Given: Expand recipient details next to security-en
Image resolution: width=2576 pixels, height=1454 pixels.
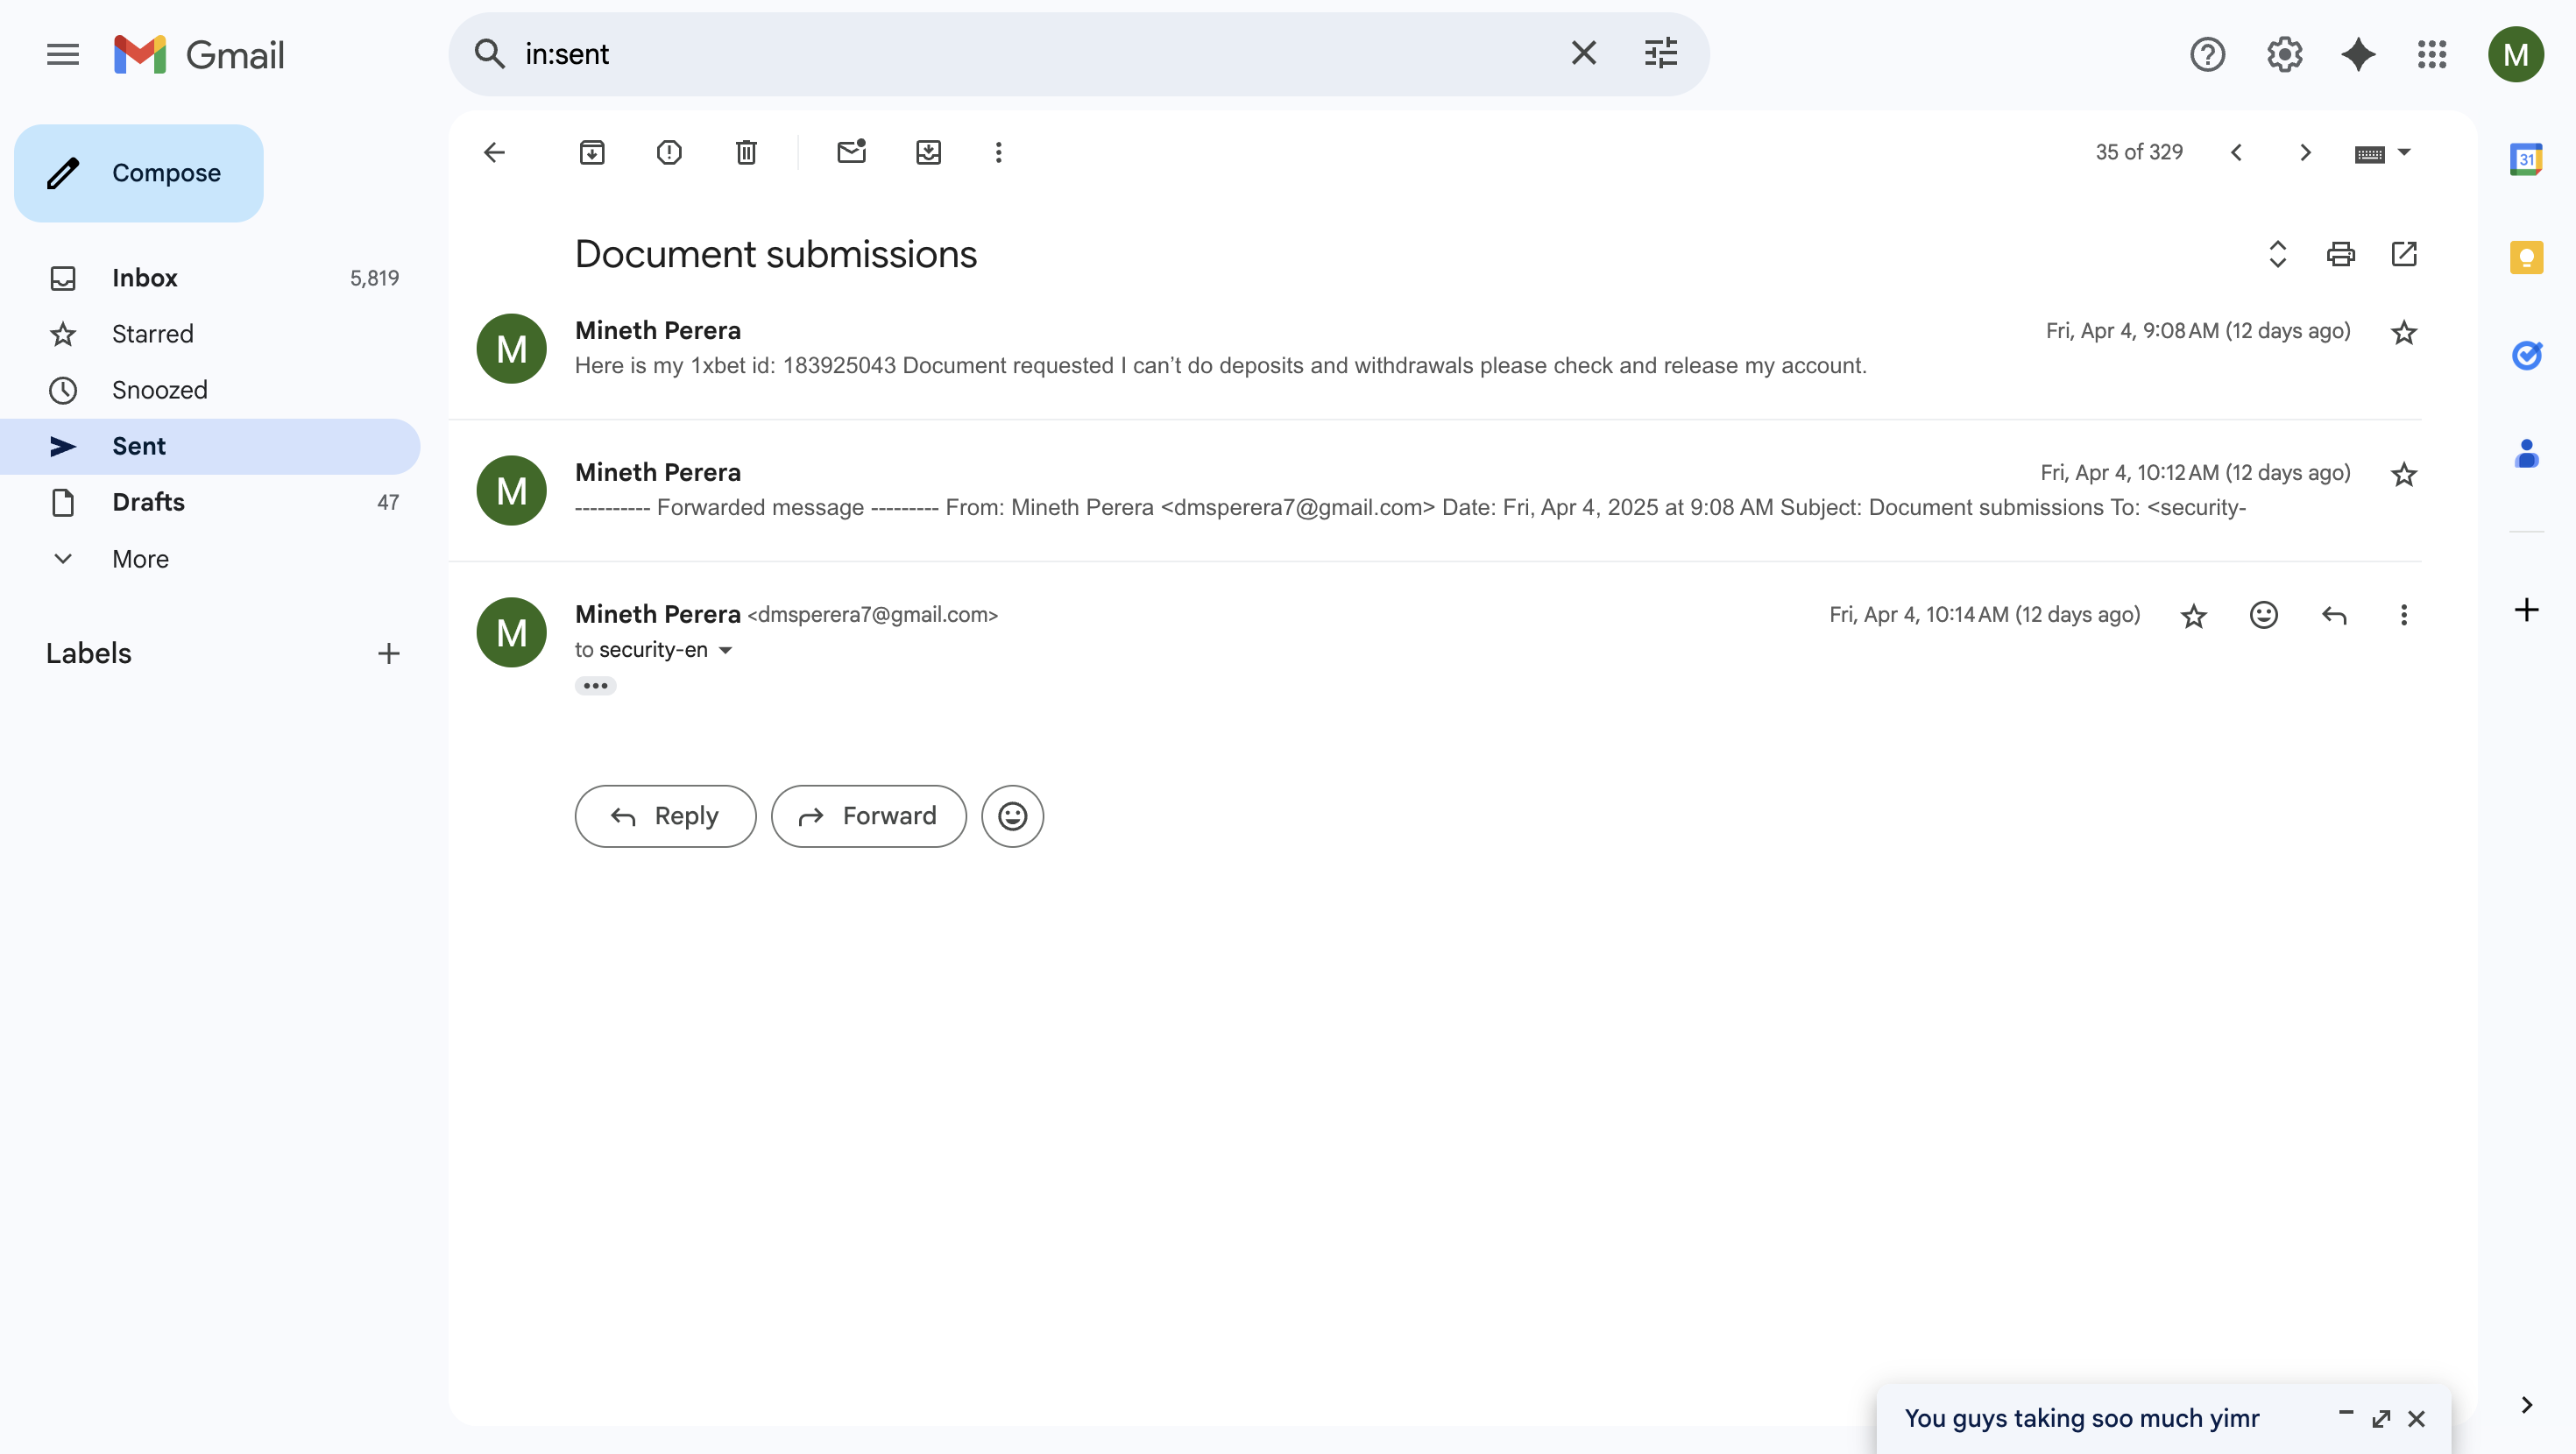Looking at the screenshot, I should click(726, 650).
